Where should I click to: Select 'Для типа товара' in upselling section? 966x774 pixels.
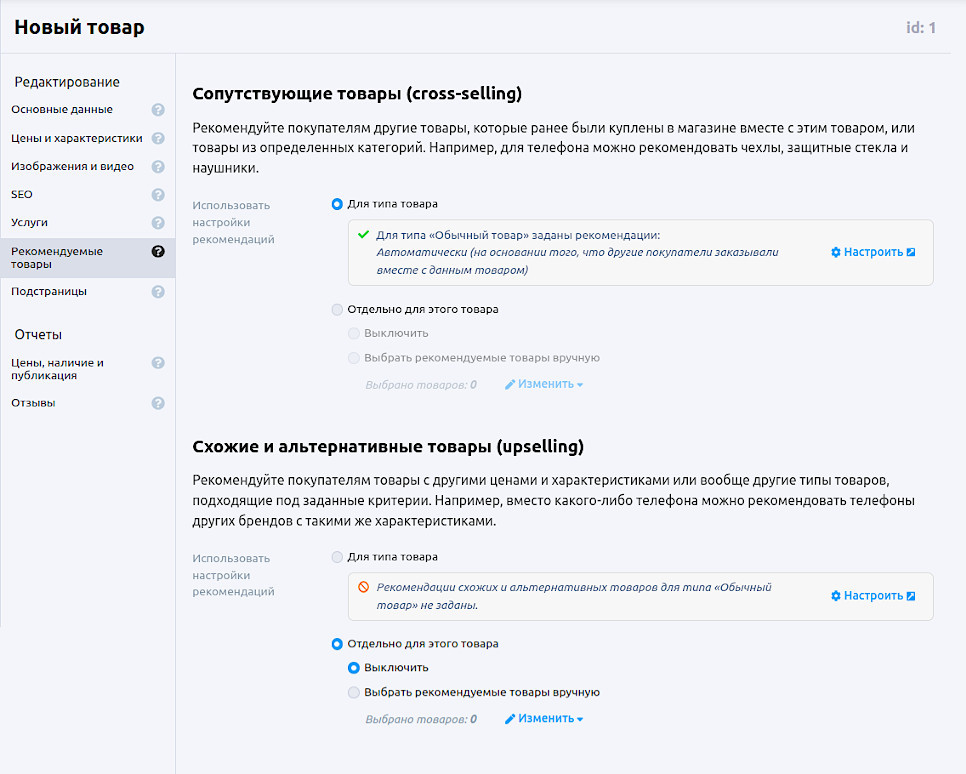click(337, 557)
